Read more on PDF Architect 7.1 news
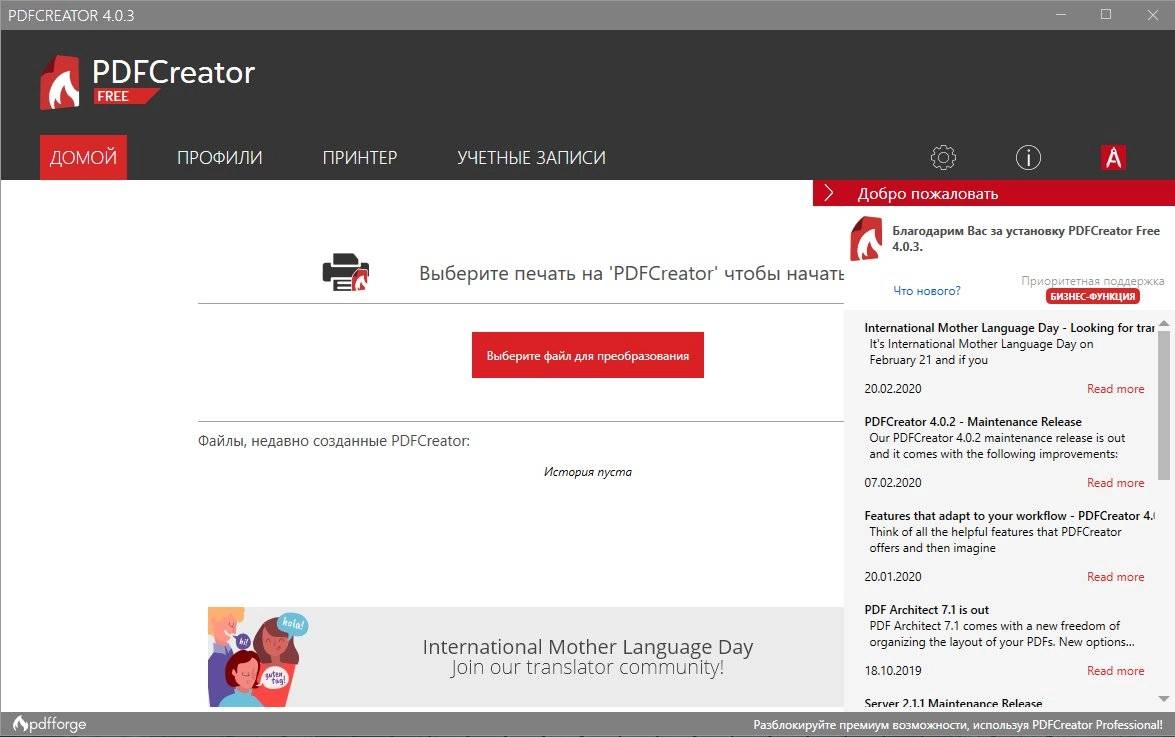Screen dimensions: 1175x737 (x=1115, y=671)
